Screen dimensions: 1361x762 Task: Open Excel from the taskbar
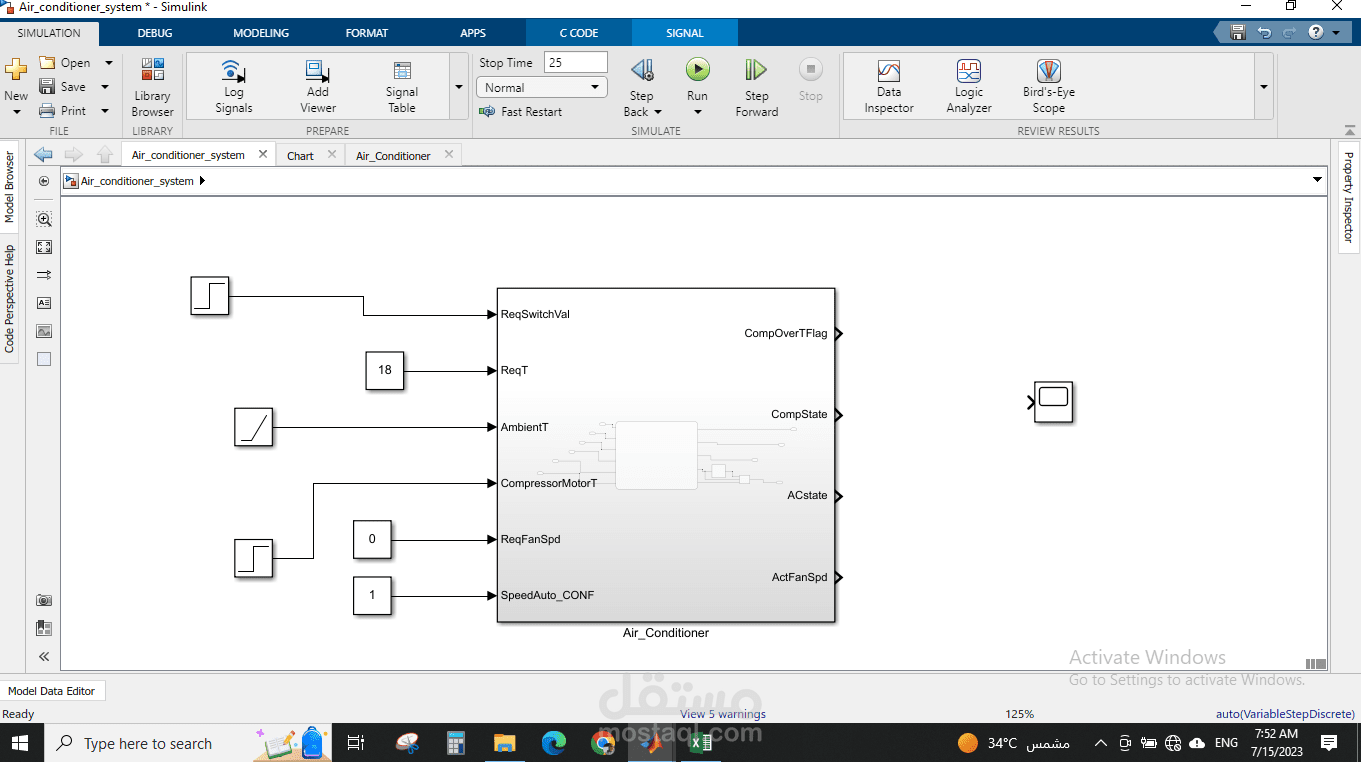700,743
